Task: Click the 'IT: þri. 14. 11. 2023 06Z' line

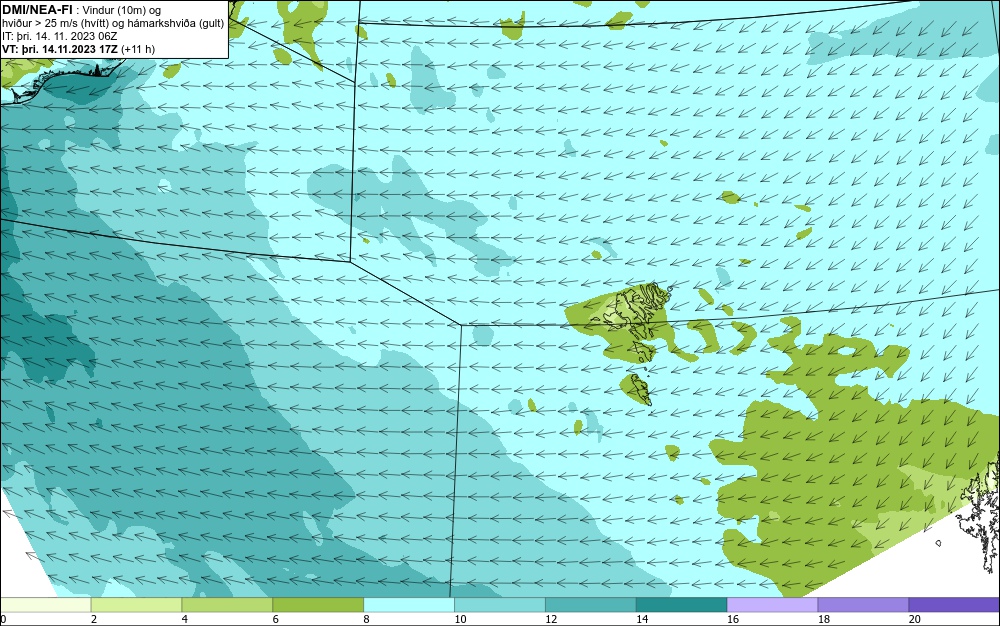Action: (59, 36)
